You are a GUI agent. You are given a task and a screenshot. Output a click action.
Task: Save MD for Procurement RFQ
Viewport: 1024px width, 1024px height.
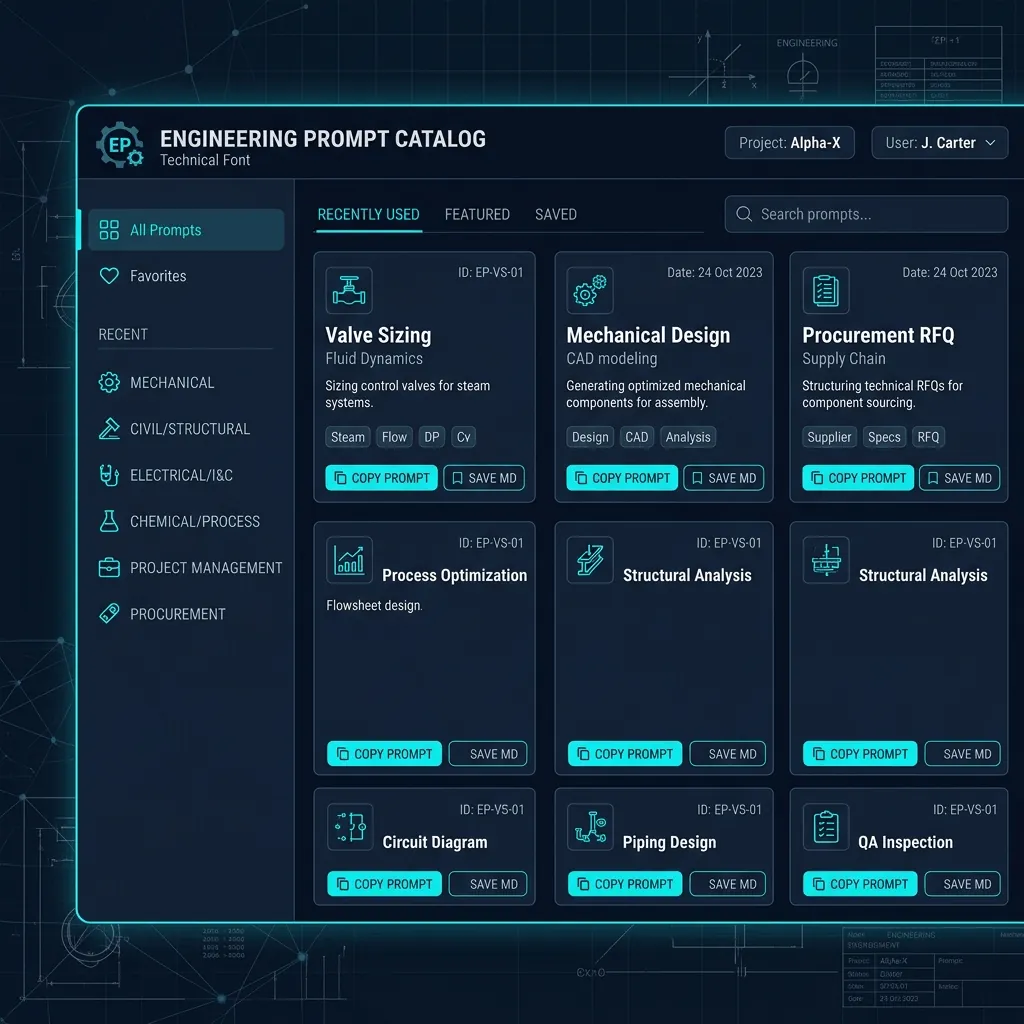point(959,477)
